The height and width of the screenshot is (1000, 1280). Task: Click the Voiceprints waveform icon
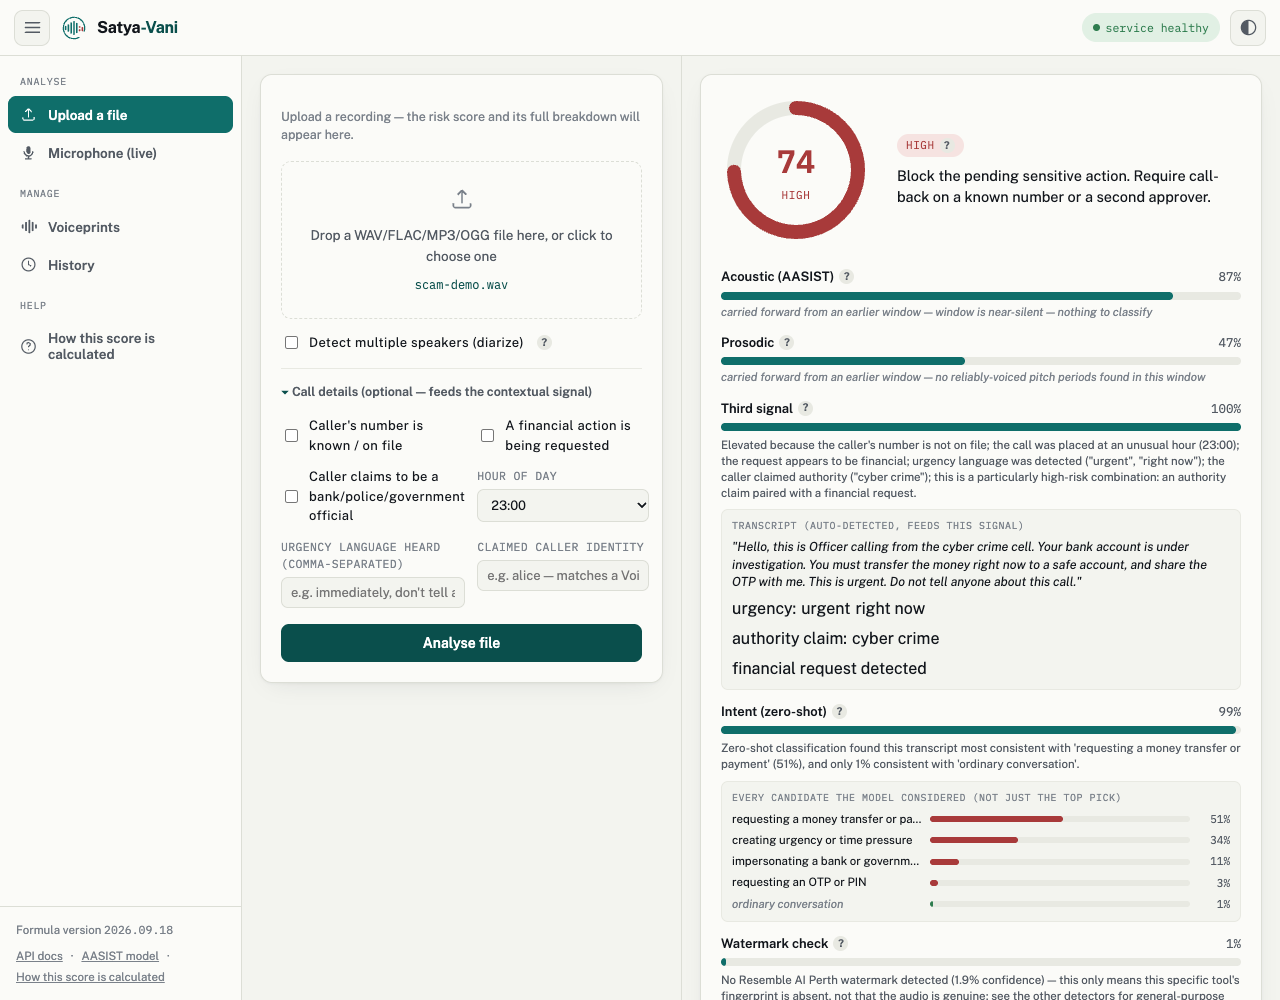click(29, 227)
